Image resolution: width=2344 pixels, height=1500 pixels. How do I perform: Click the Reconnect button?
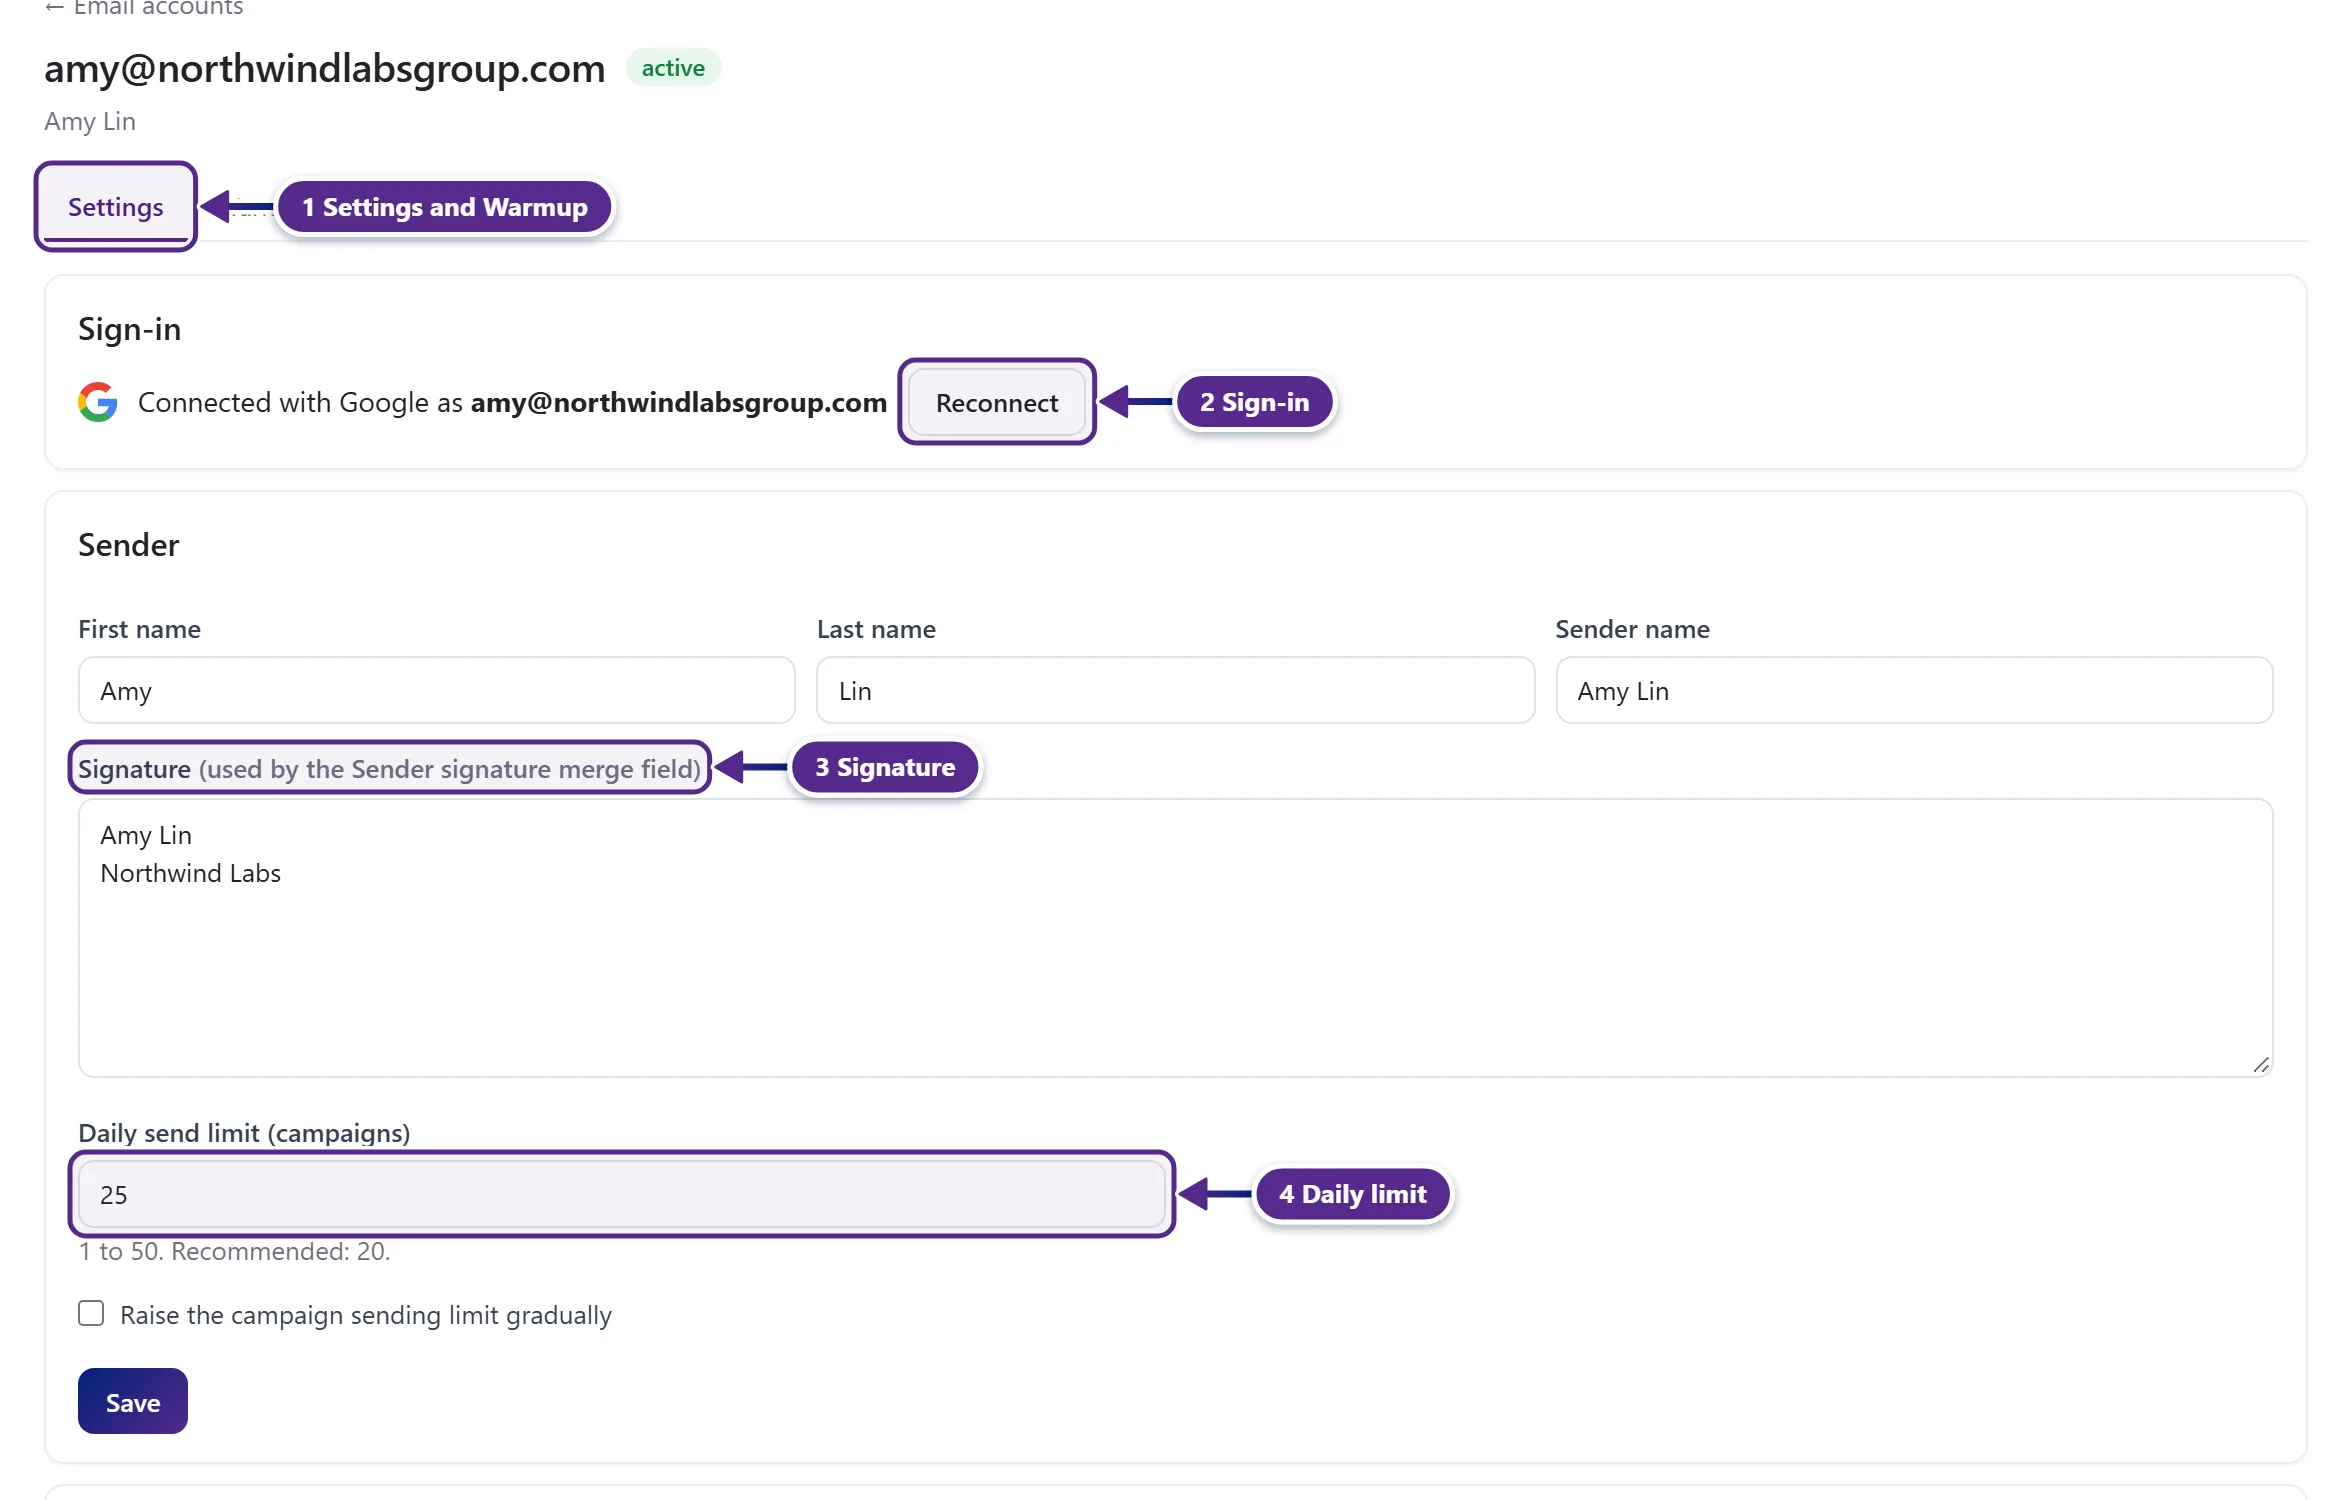click(997, 402)
